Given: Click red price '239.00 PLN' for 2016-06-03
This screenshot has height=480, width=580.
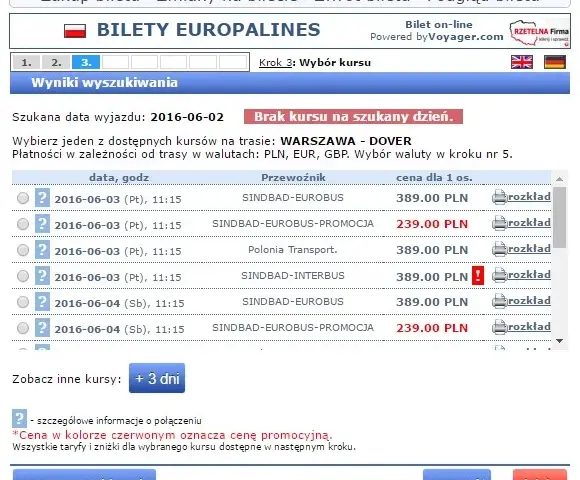Looking at the screenshot, I should point(432,224).
